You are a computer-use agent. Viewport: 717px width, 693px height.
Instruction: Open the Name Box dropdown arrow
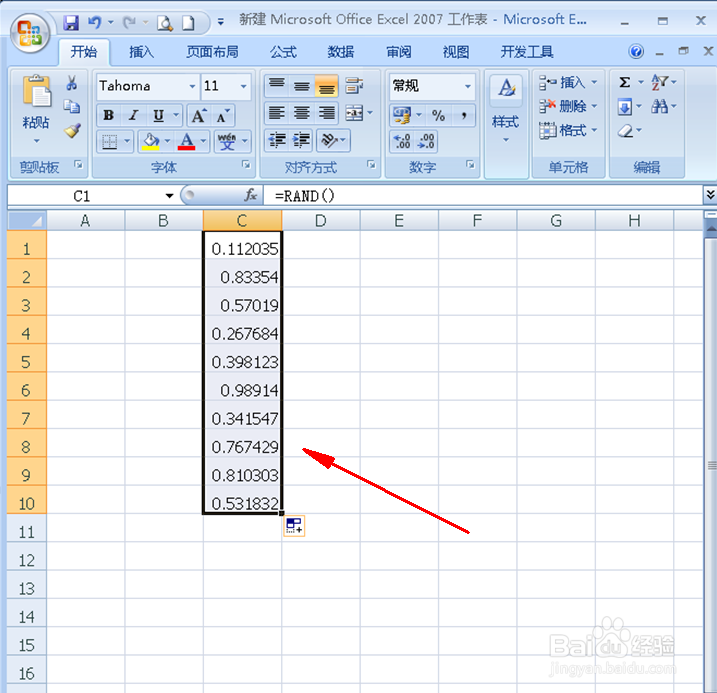169,196
